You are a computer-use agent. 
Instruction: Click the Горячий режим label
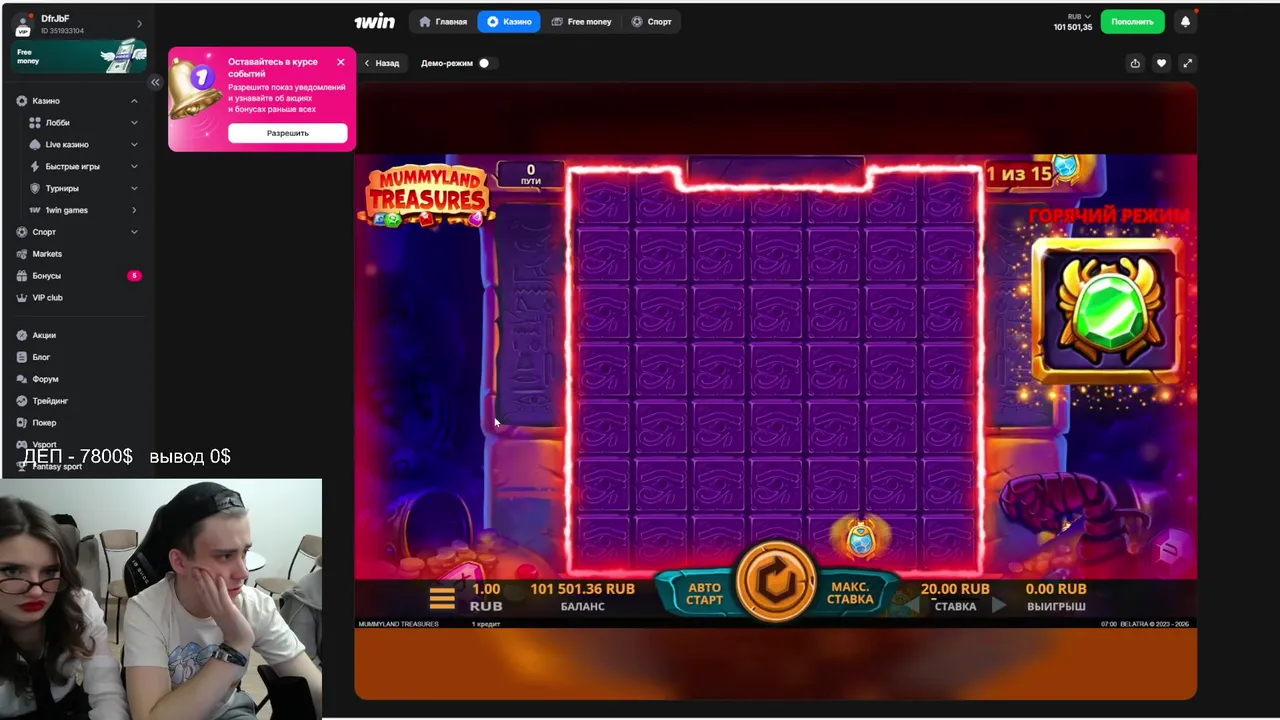pyautogui.click(x=1108, y=216)
